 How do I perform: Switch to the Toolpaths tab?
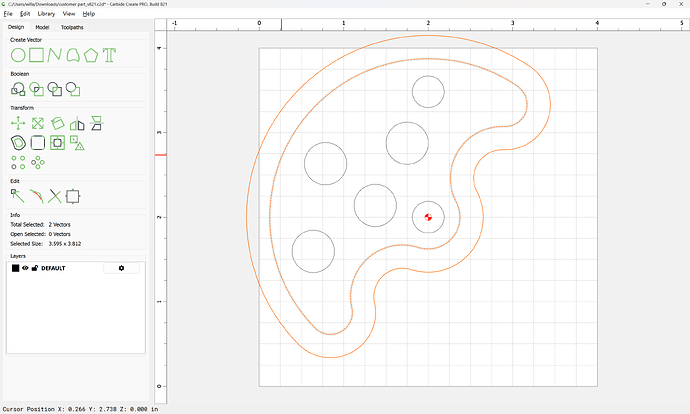tap(72, 27)
